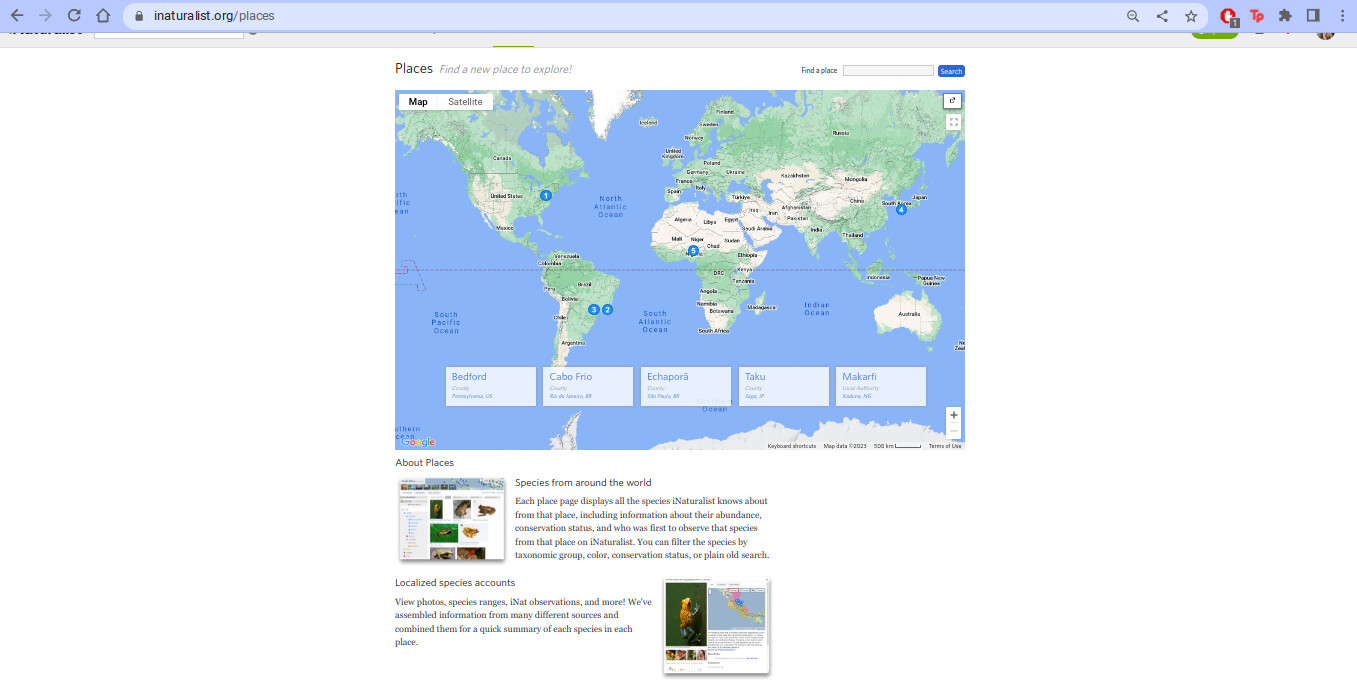Click 'Find a new place to explore!' text

pyautogui.click(x=505, y=70)
